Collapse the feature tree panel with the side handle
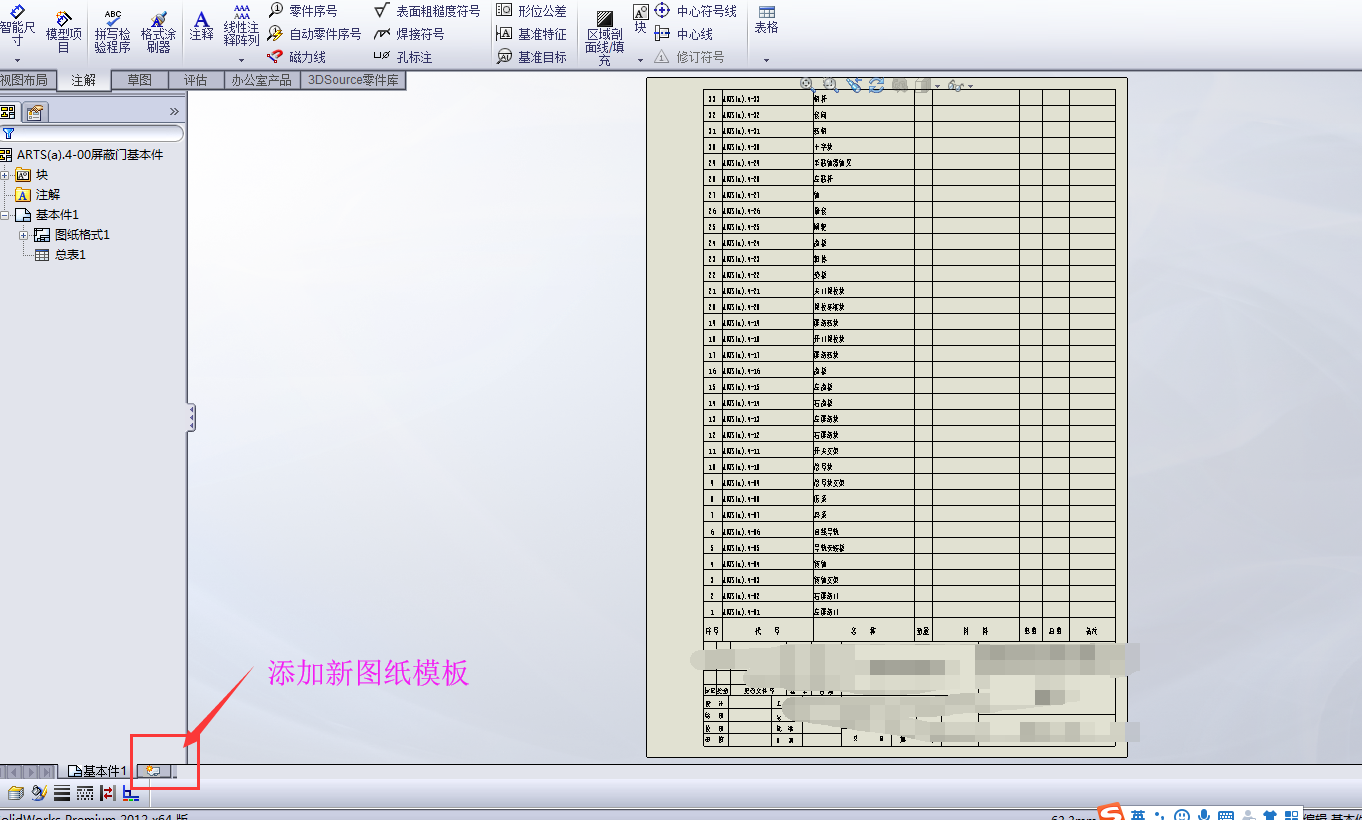1362x820 pixels. point(191,417)
